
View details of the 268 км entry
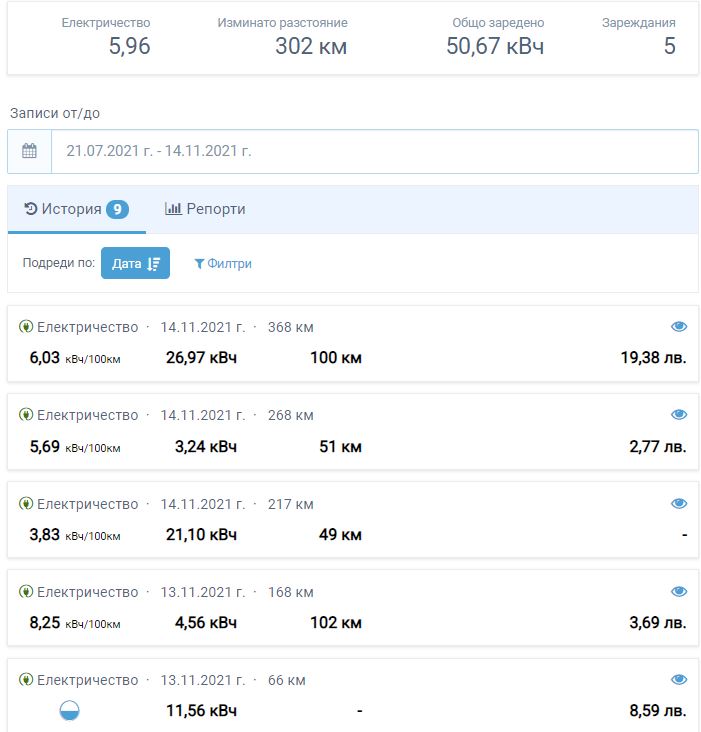(679, 415)
